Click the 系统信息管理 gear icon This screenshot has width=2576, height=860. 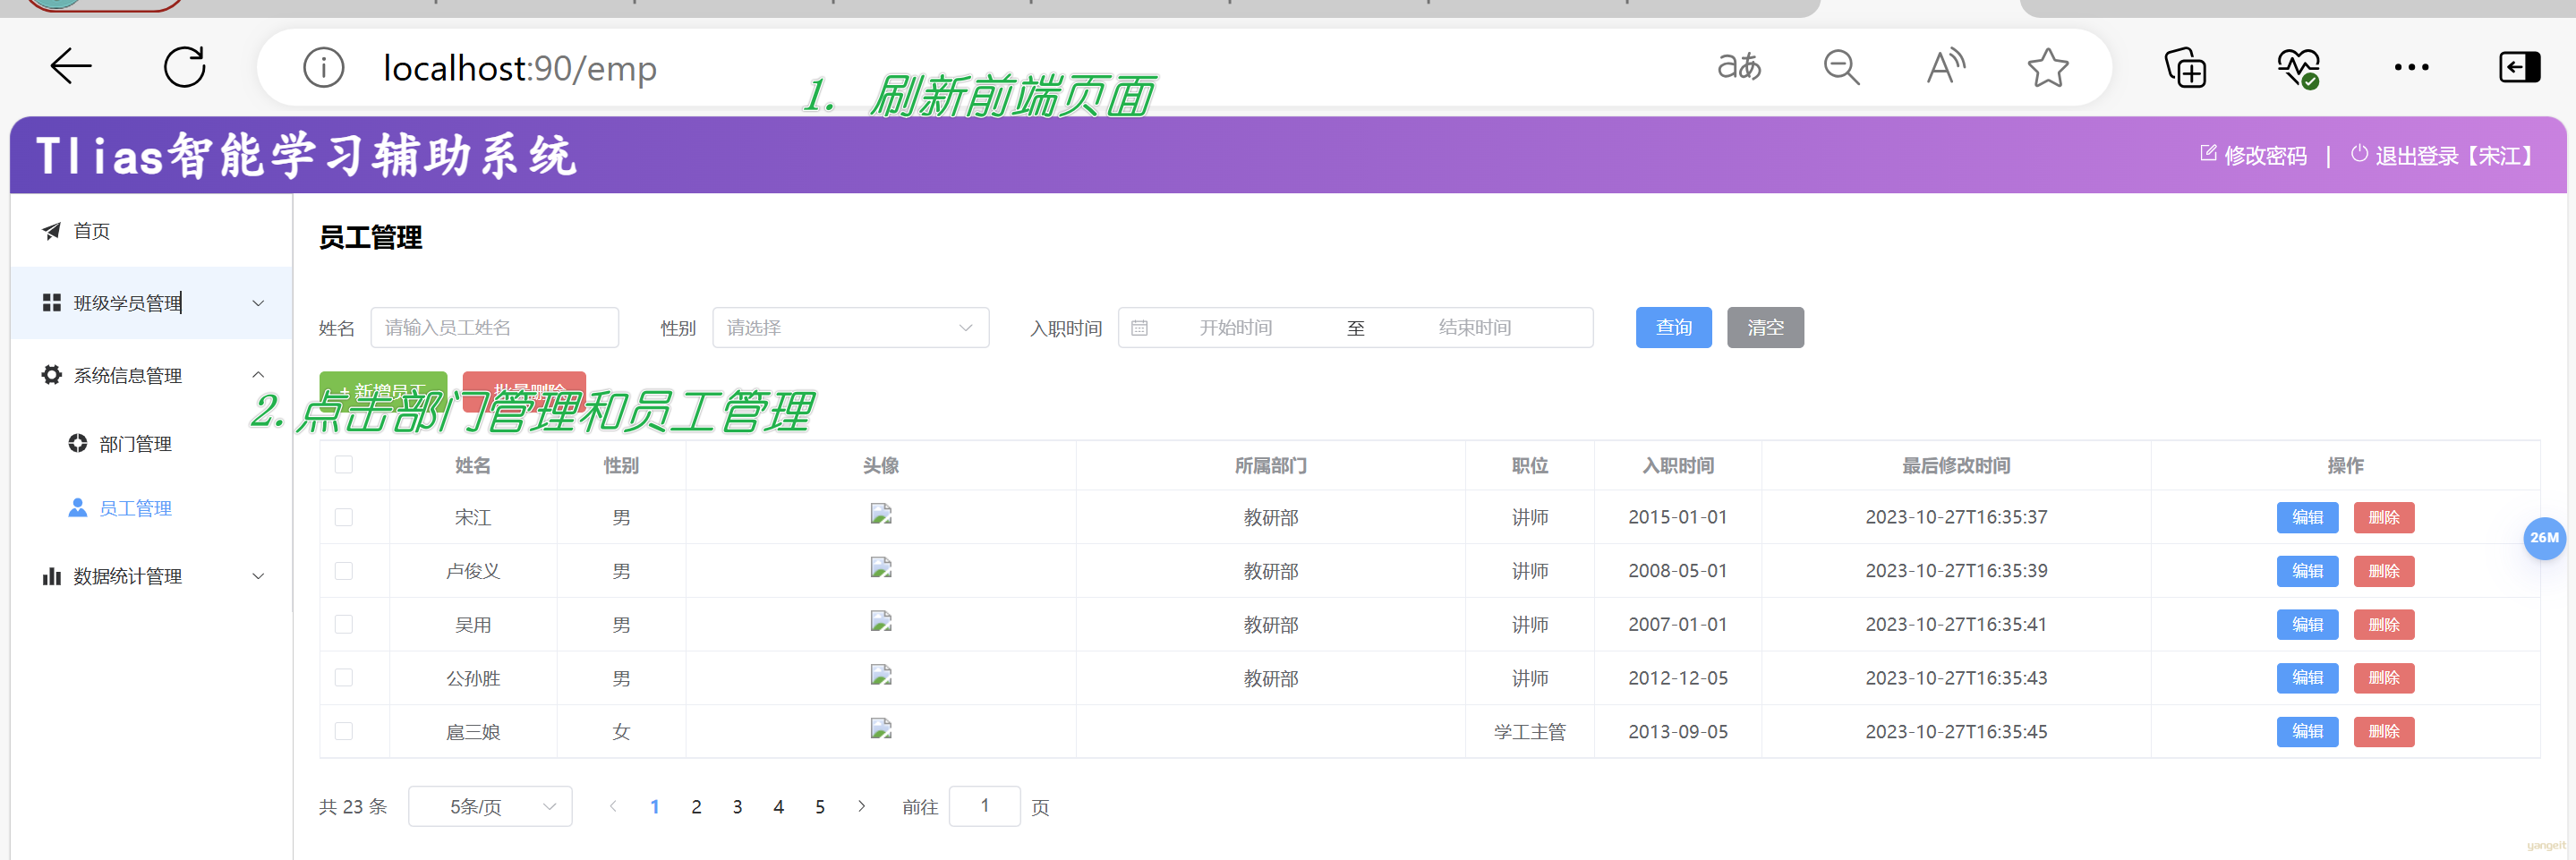(x=51, y=375)
